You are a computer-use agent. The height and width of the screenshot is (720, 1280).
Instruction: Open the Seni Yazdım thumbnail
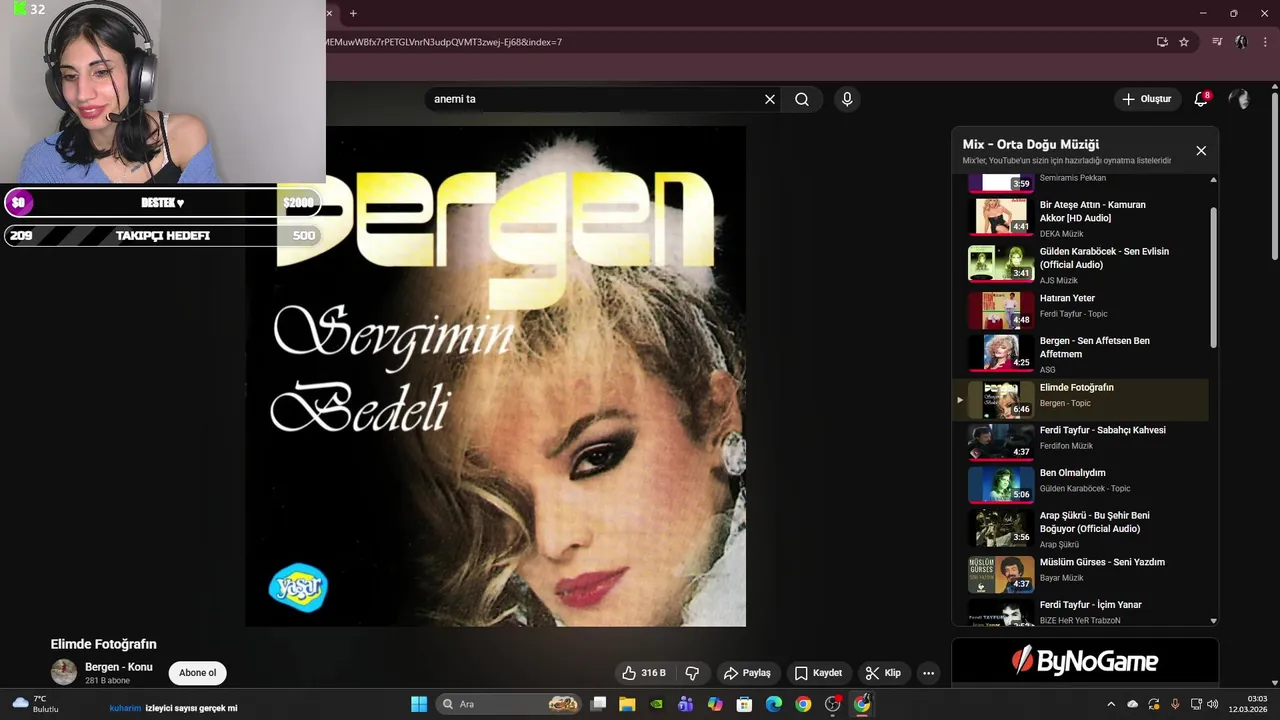click(x=1001, y=574)
